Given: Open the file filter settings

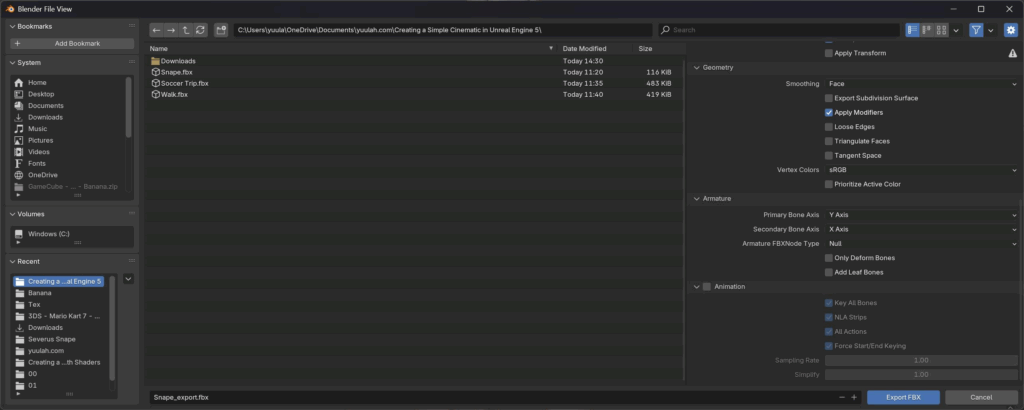Looking at the screenshot, I should tap(976, 31).
